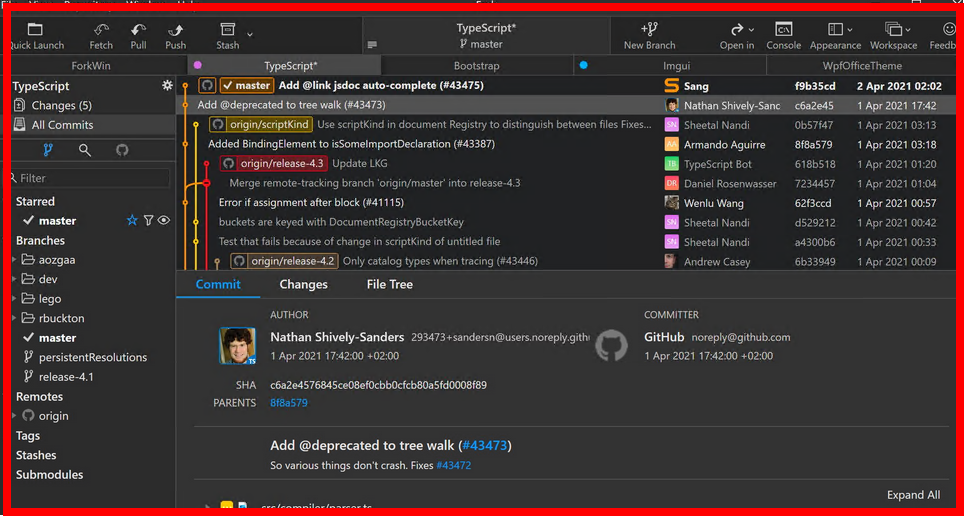The image size is (964, 516).
Task: Click the origin/release-4.3 branch badge
Action: [274, 164]
